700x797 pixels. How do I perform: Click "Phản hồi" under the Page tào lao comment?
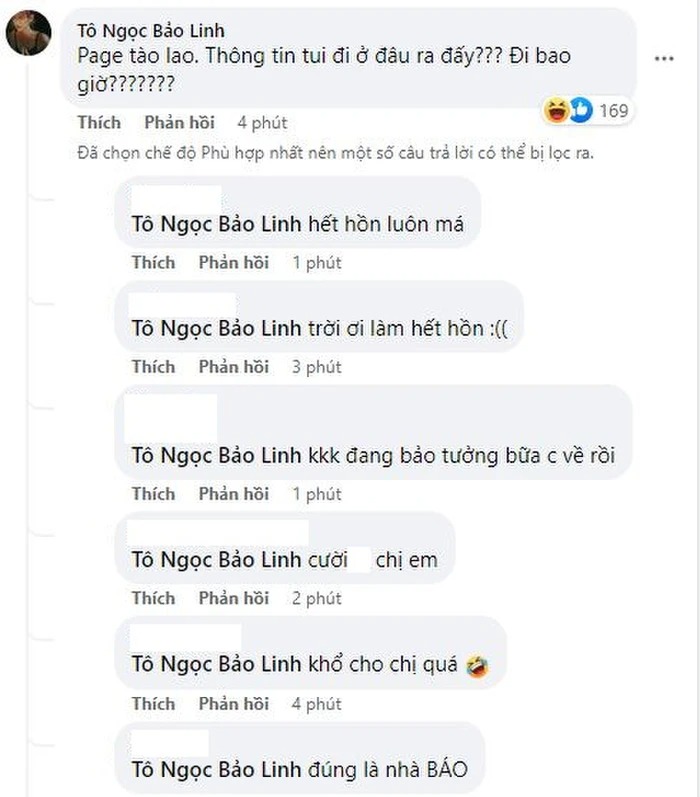pos(179,122)
